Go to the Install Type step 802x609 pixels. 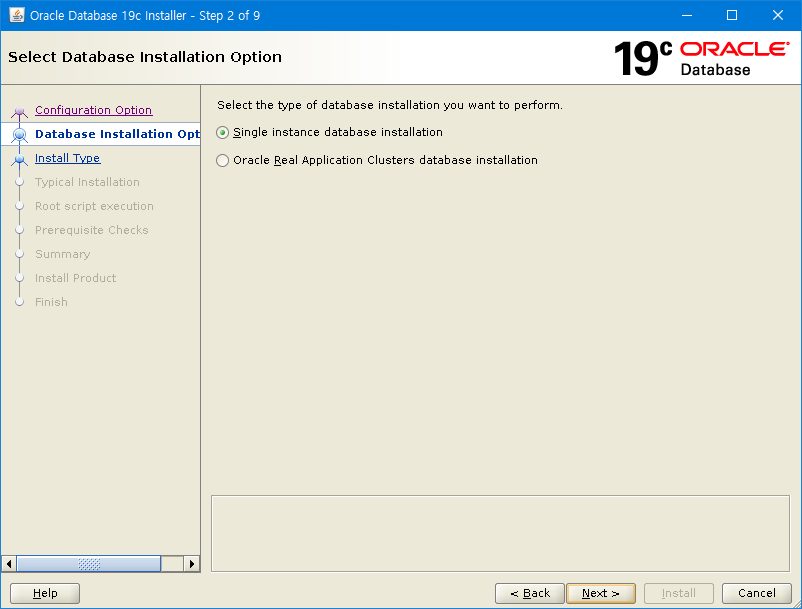point(67,158)
